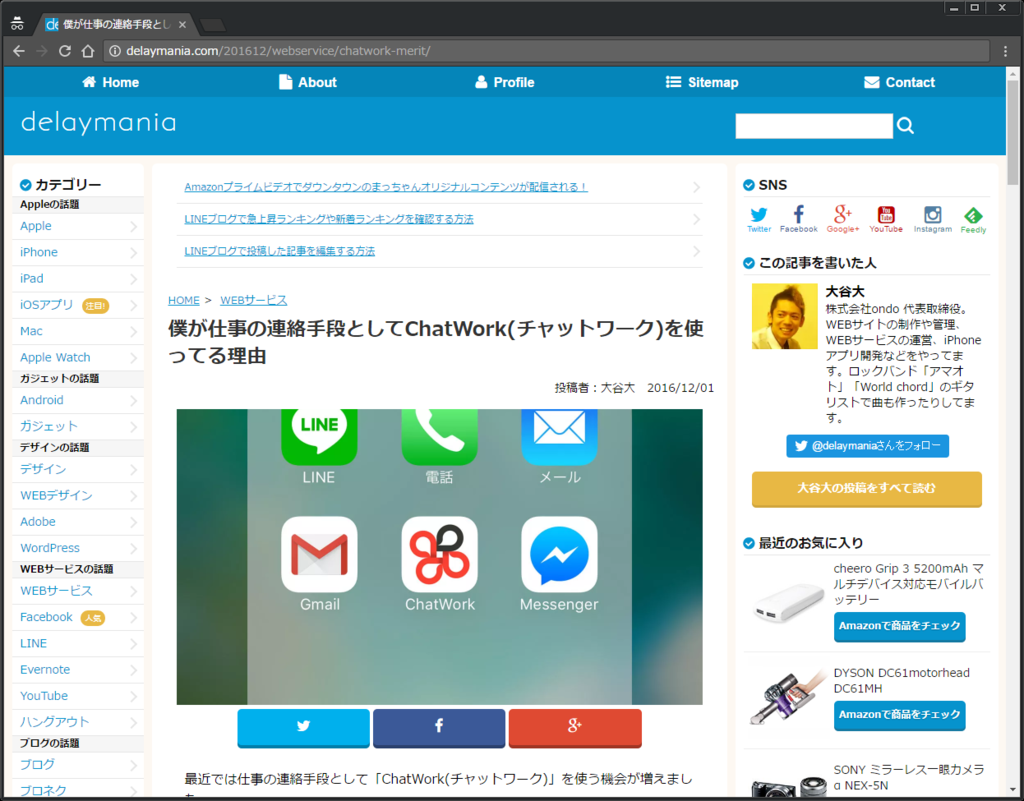Image resolution: width=1024 pixels, height=801 pixels.
Task: Open the Profile navigation item
Action: (x=504, y=82)
